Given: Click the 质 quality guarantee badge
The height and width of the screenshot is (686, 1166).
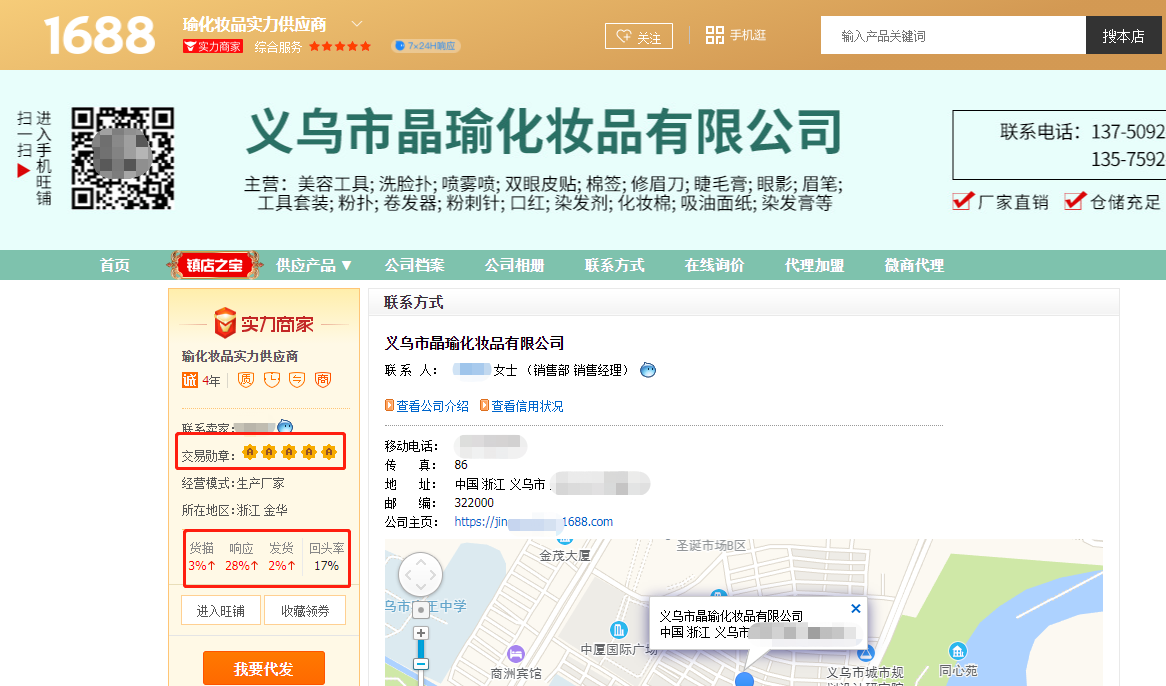Looking at the screenshot, I should click(x=246, y=380).
